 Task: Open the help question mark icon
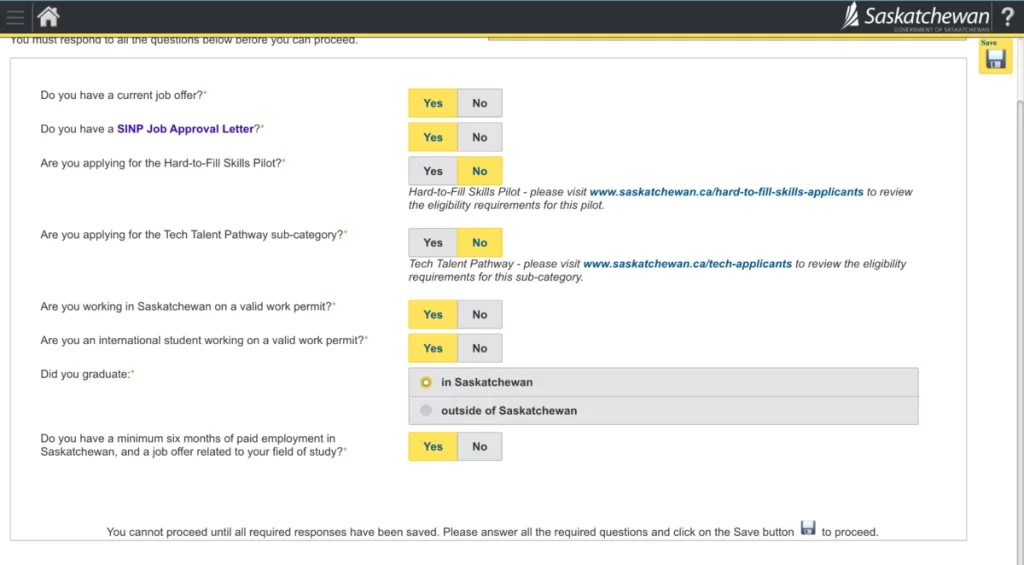point(1008,16)
